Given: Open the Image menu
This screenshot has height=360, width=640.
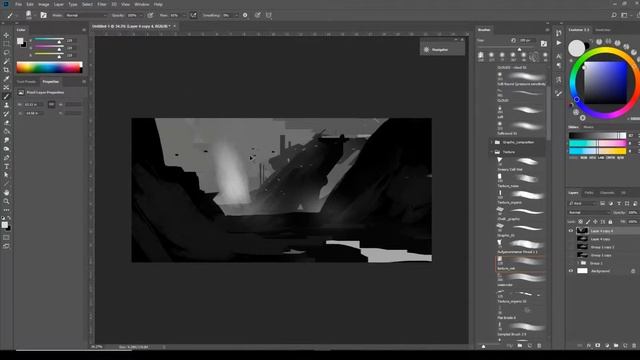Looking at the screenshot, I should (43, 4).
